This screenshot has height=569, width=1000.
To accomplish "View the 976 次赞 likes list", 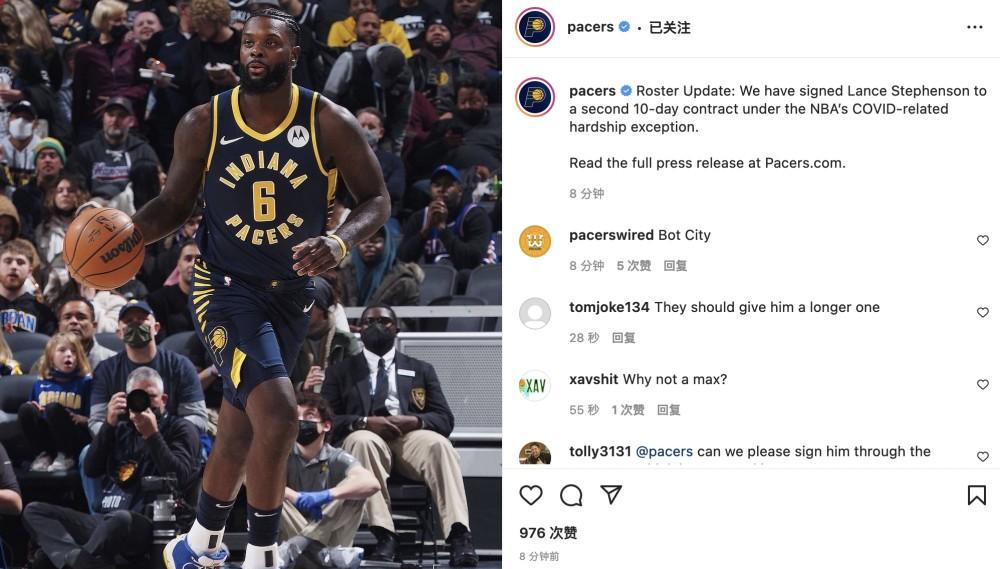I will tap(548, 533).
